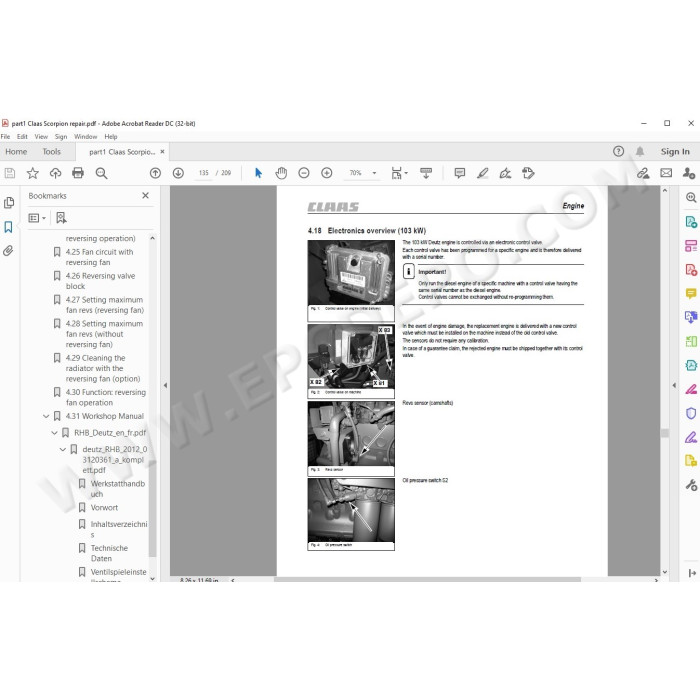700x700 pixels.
Task: Open the Help question mark icon
Action: click(x=618, y=151)
